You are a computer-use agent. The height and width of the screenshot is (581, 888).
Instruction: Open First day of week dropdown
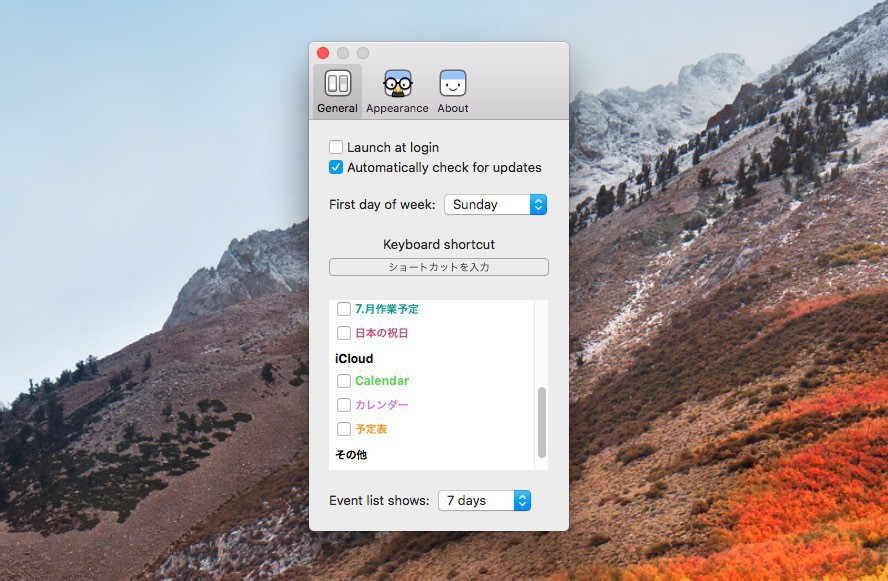coord(496,204)
